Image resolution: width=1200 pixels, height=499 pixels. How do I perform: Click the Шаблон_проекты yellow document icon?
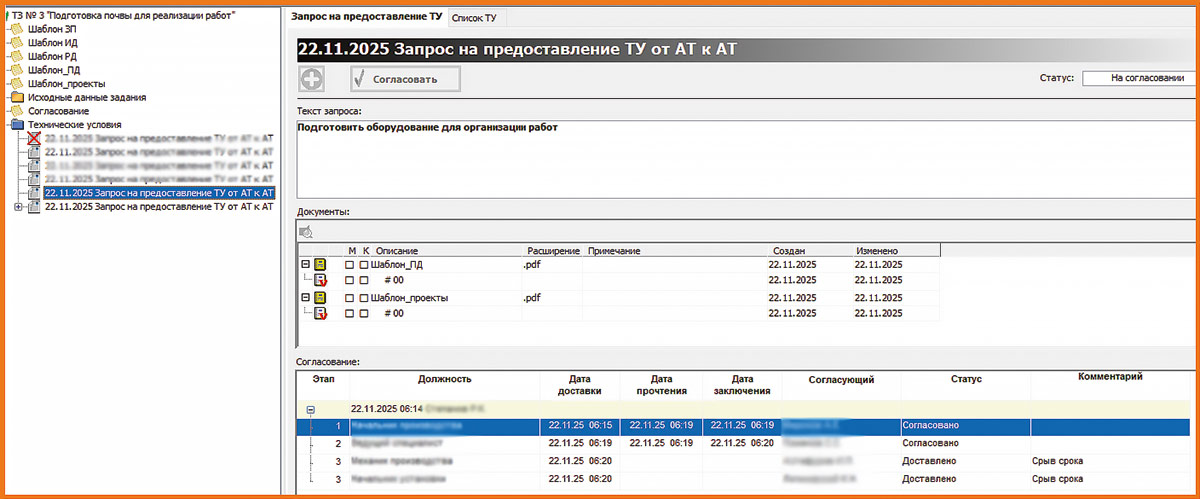click(320, 298)
